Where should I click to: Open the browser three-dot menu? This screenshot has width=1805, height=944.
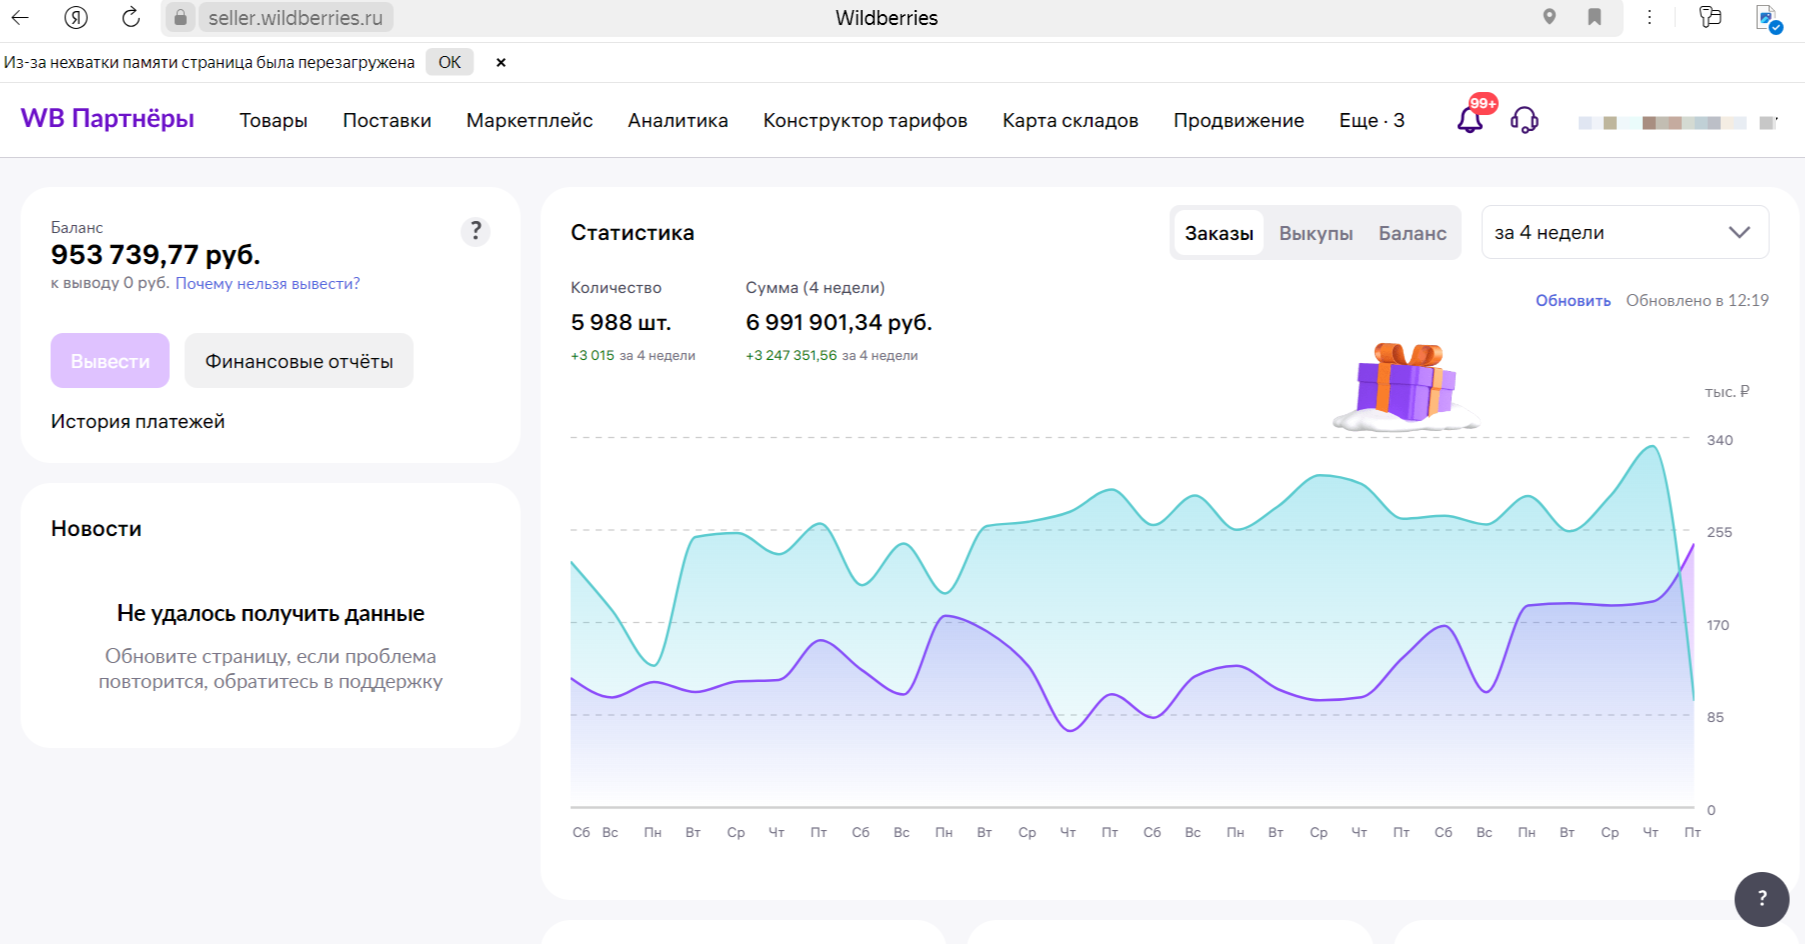pyautogui.click(x=1649, y=17)
